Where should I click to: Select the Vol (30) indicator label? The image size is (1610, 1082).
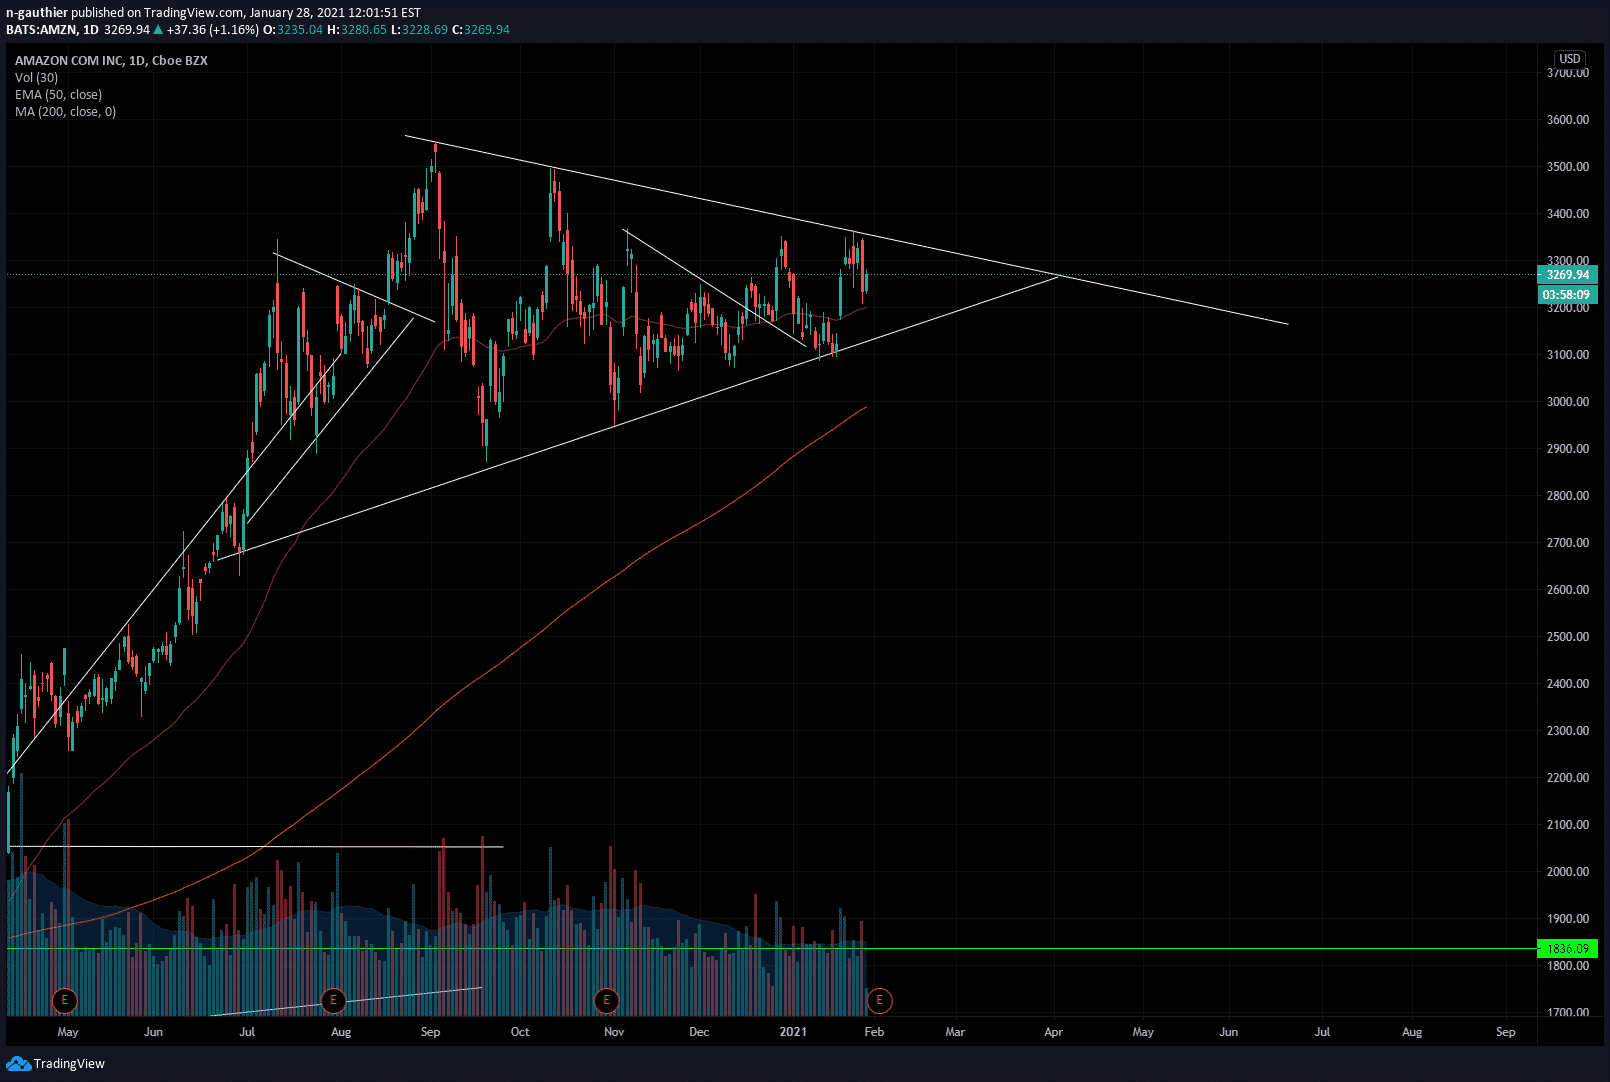click(36, 77)
